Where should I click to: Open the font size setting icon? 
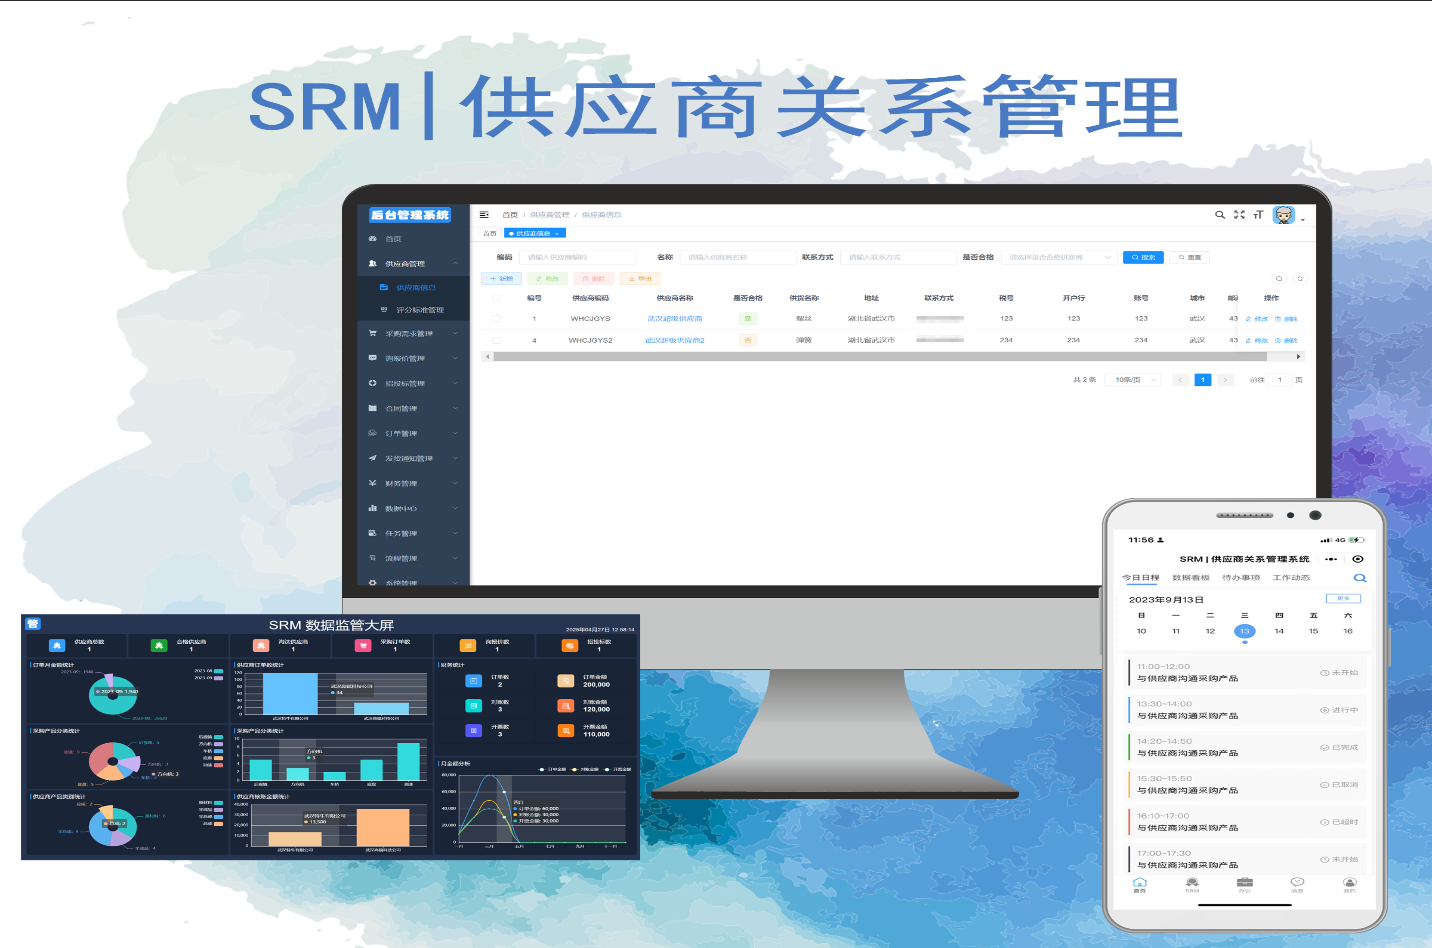pyautogui.click(x=1258, y=215)
